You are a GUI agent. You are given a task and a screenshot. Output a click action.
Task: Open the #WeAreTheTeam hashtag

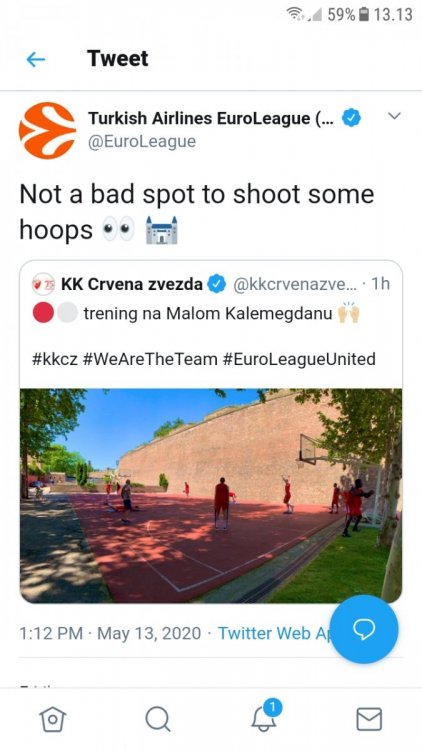(150, 359)
